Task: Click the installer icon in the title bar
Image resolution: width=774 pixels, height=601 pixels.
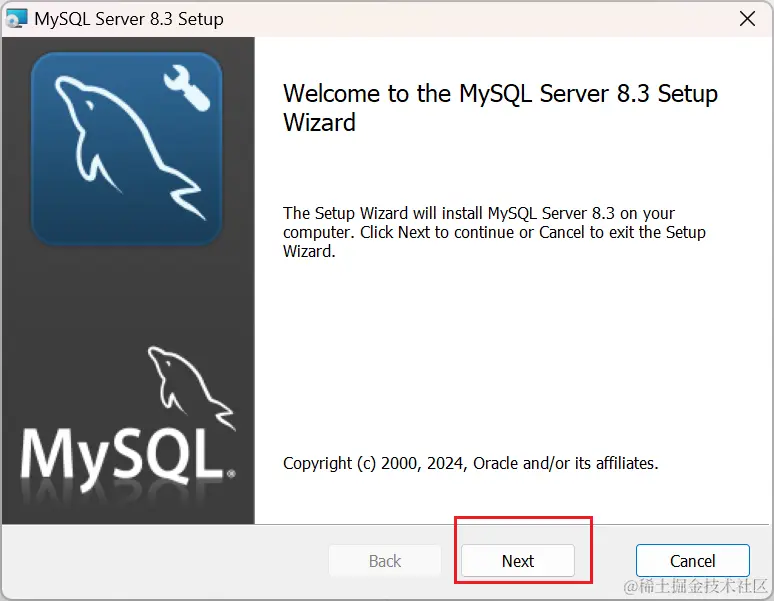Action: click(16, 18)
